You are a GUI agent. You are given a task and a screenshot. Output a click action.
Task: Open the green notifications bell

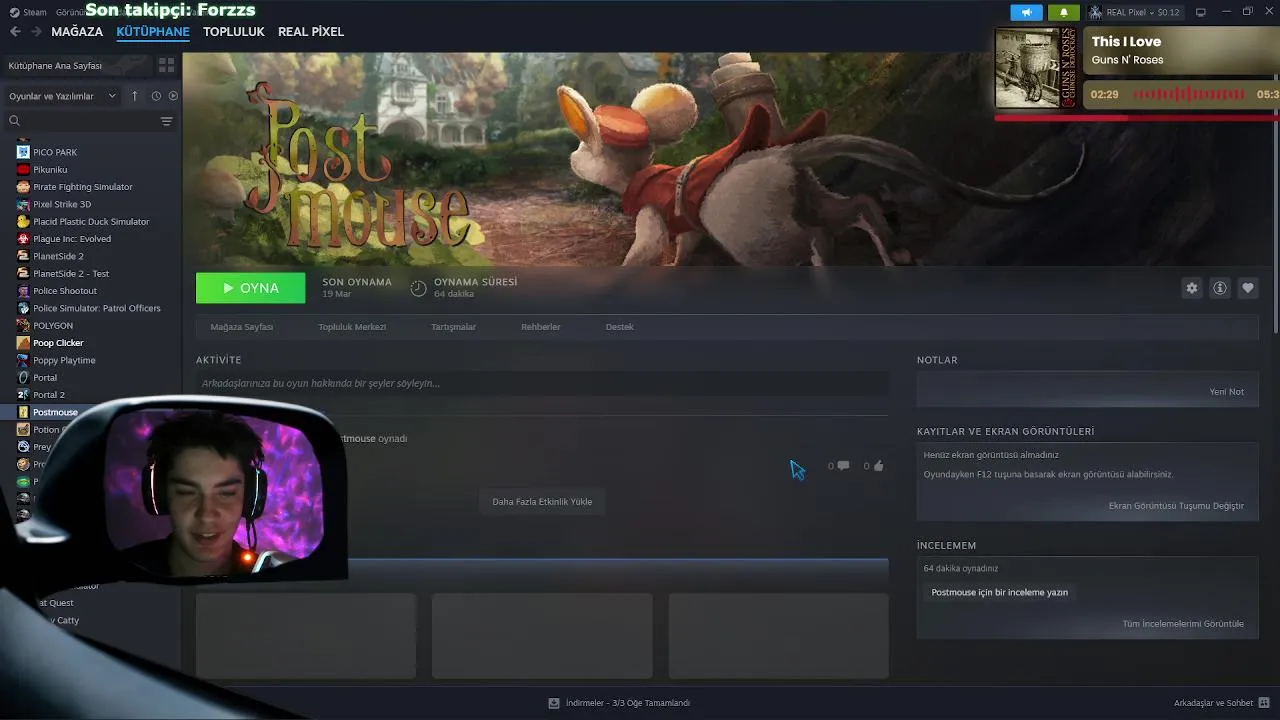coord(1063,12)
